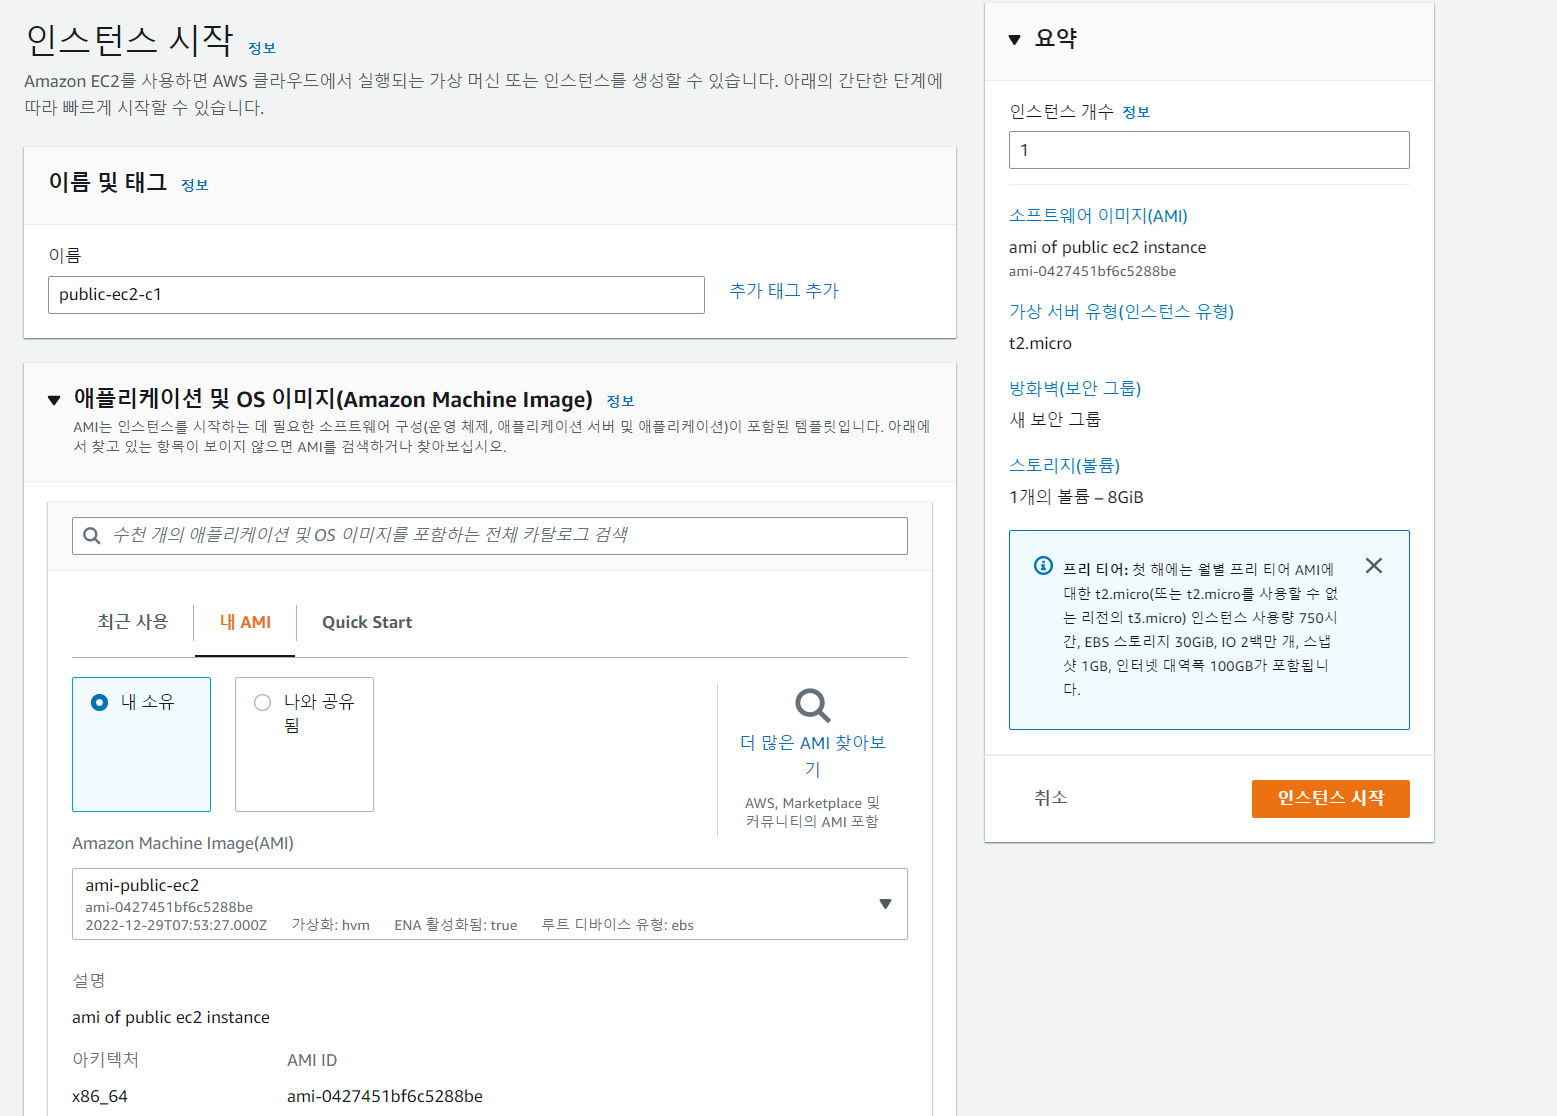Open the 방화벽(보안 그룹) link
This screenshot has width=1557, height=1116.
pos(1074,388)
